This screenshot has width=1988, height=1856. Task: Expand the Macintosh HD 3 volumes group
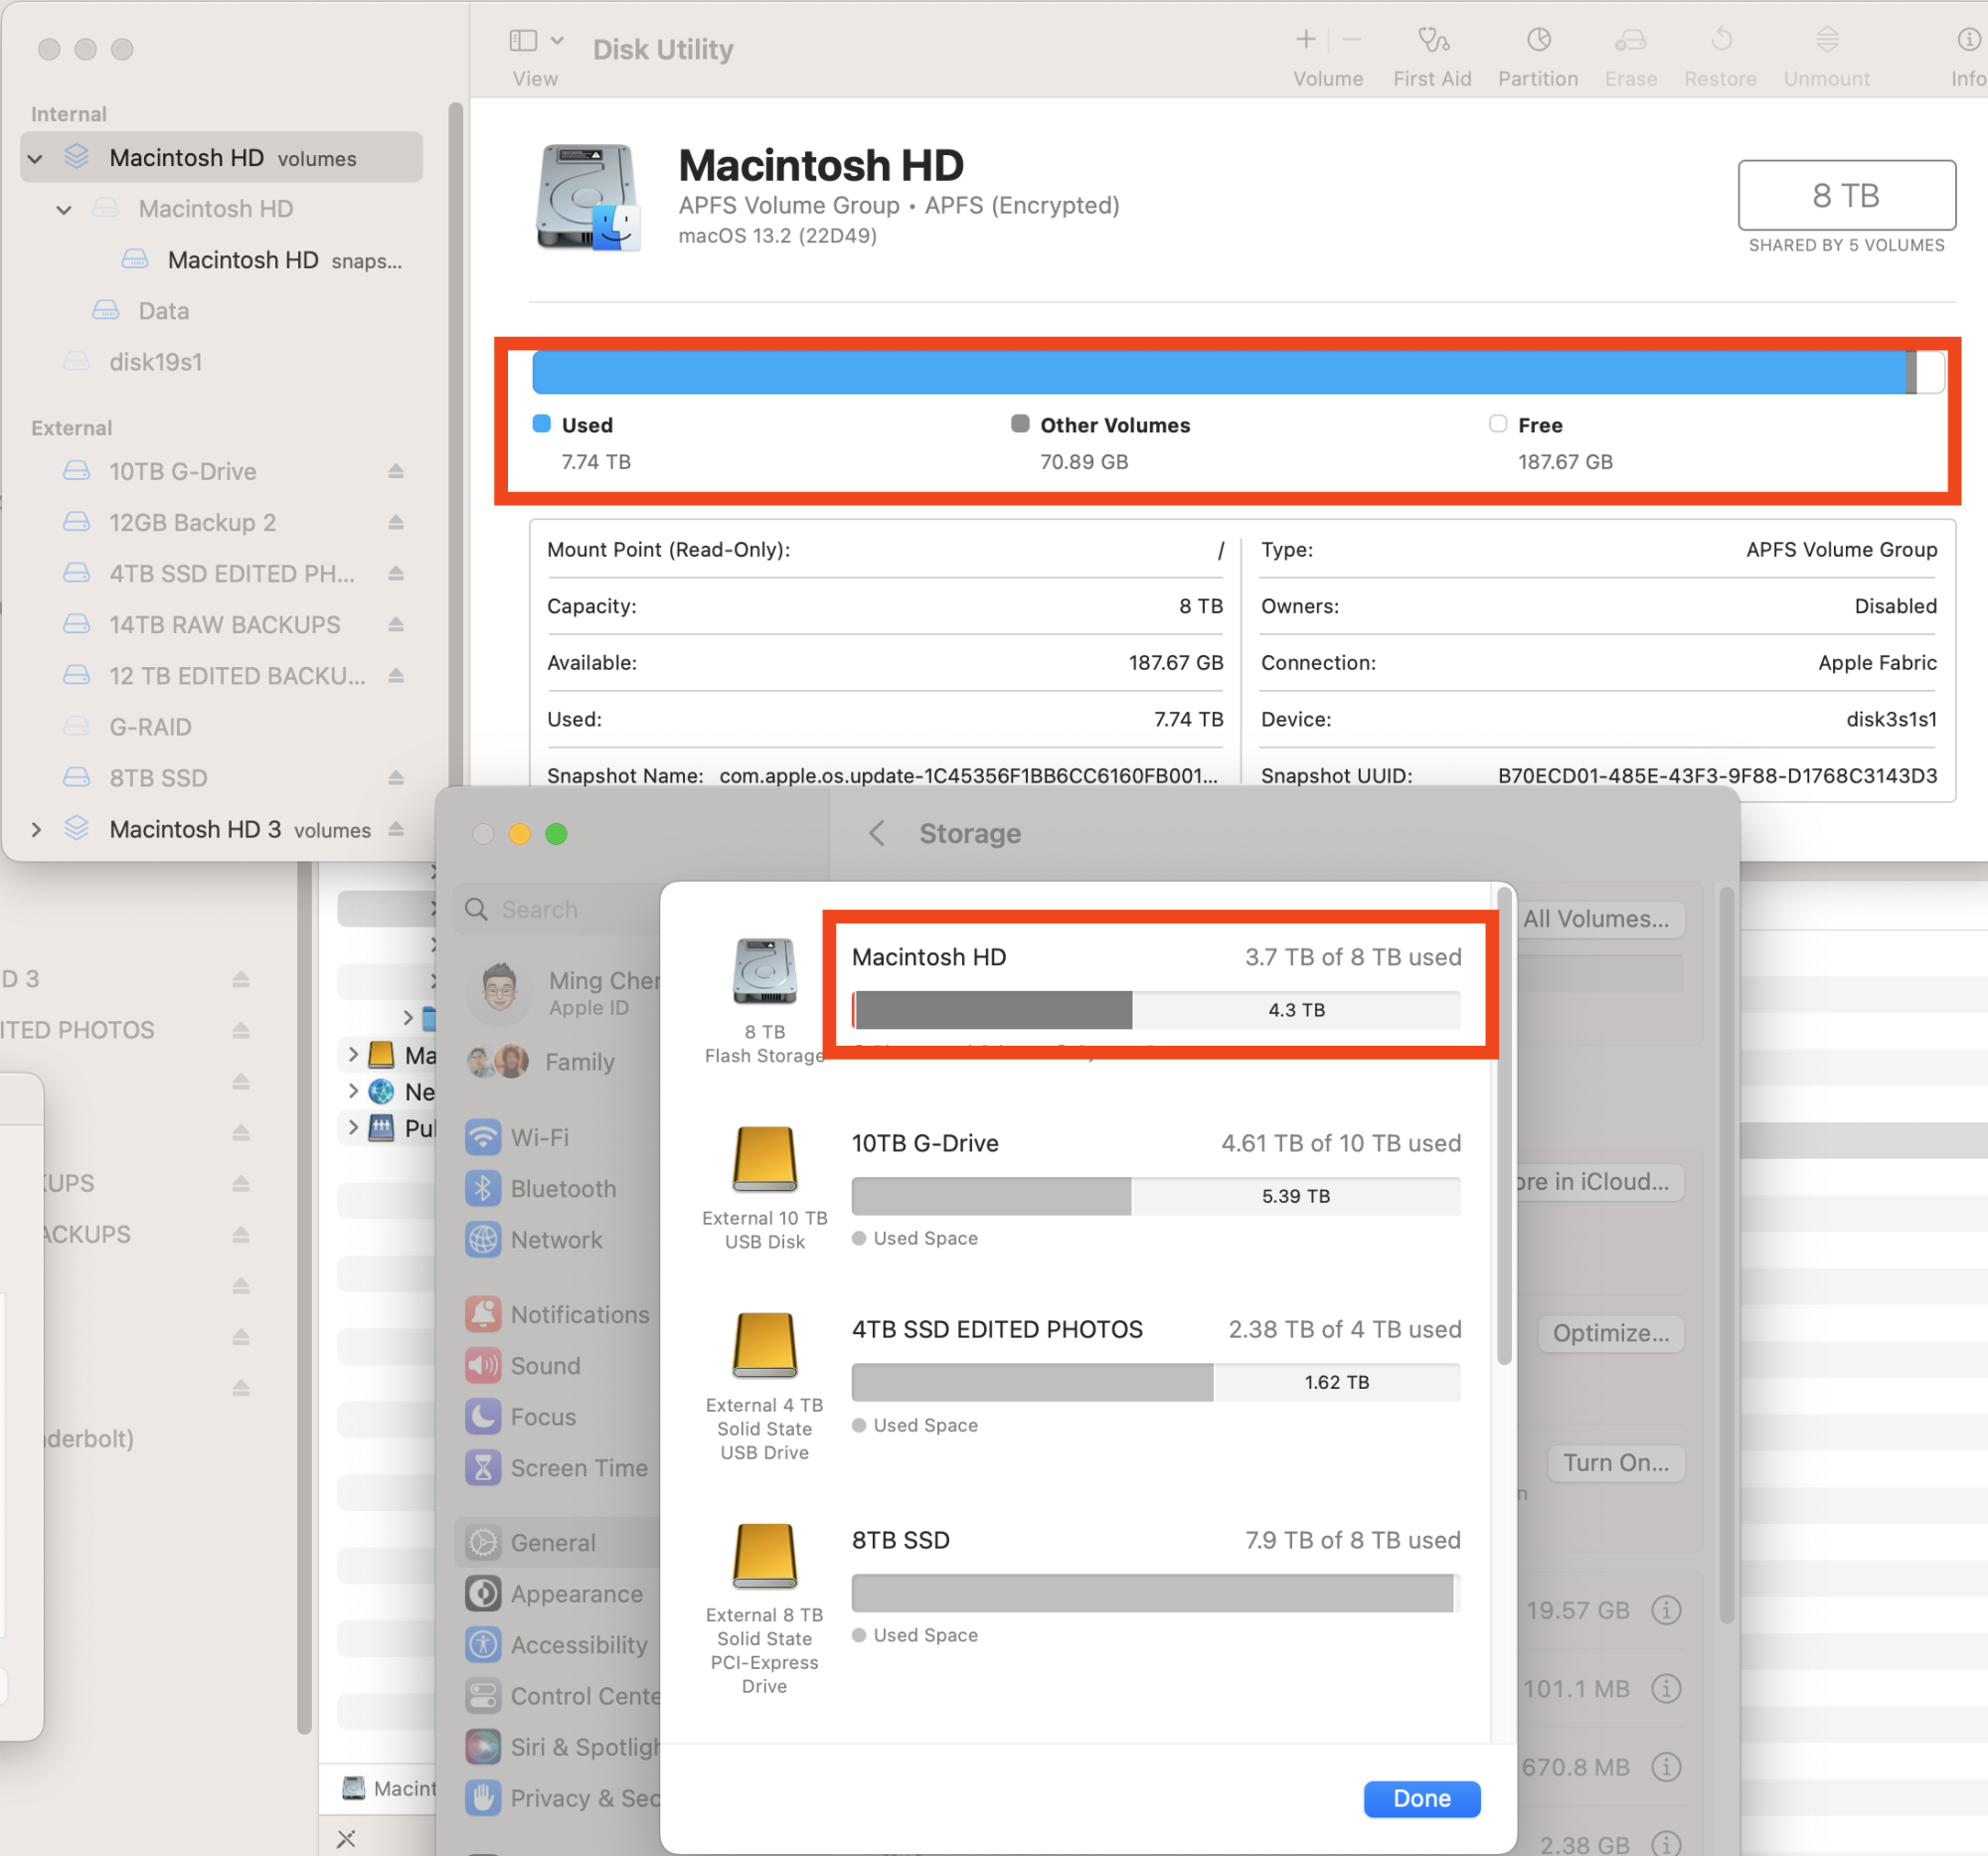click(36, 829)
